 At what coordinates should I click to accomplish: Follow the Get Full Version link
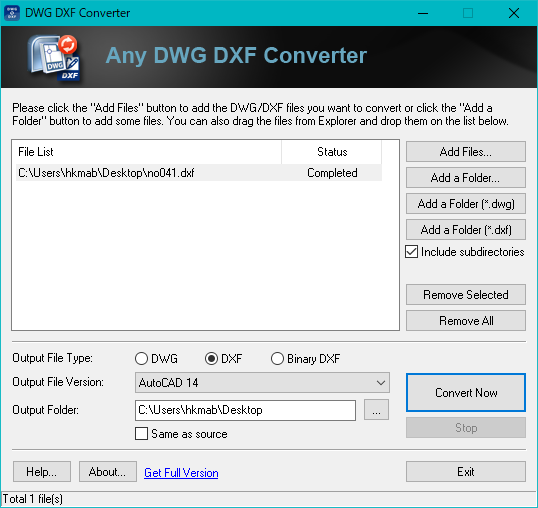click(x=181, y=473)
